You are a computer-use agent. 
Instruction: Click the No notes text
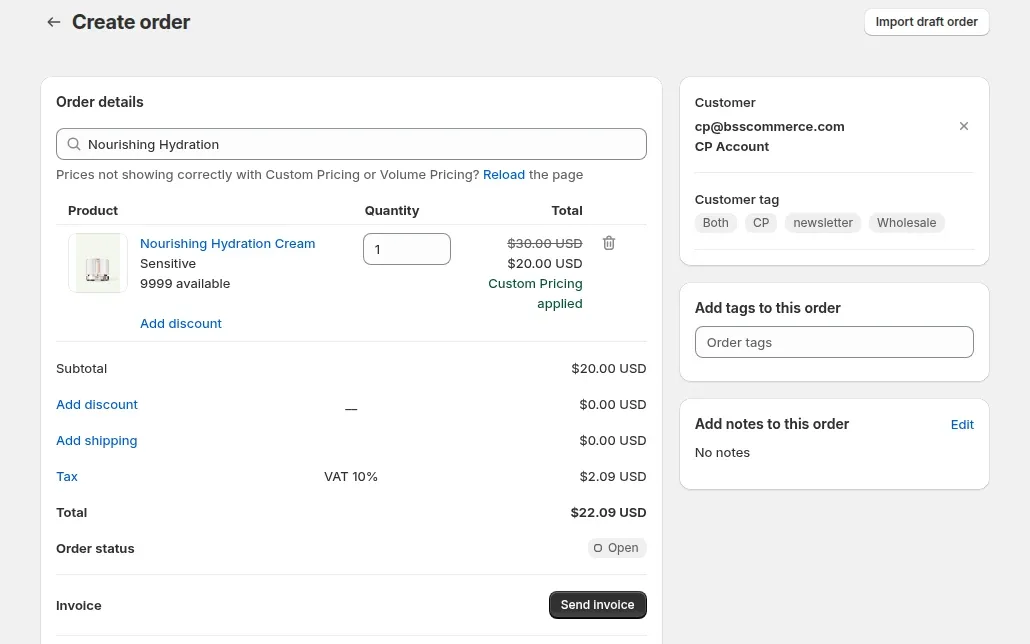(x=722, y=453)
